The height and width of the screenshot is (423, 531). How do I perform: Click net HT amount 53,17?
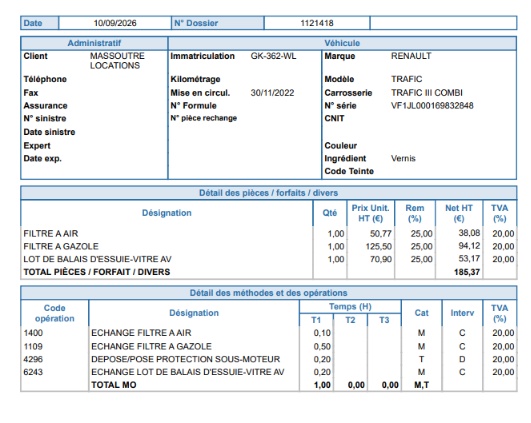(469, 259)
